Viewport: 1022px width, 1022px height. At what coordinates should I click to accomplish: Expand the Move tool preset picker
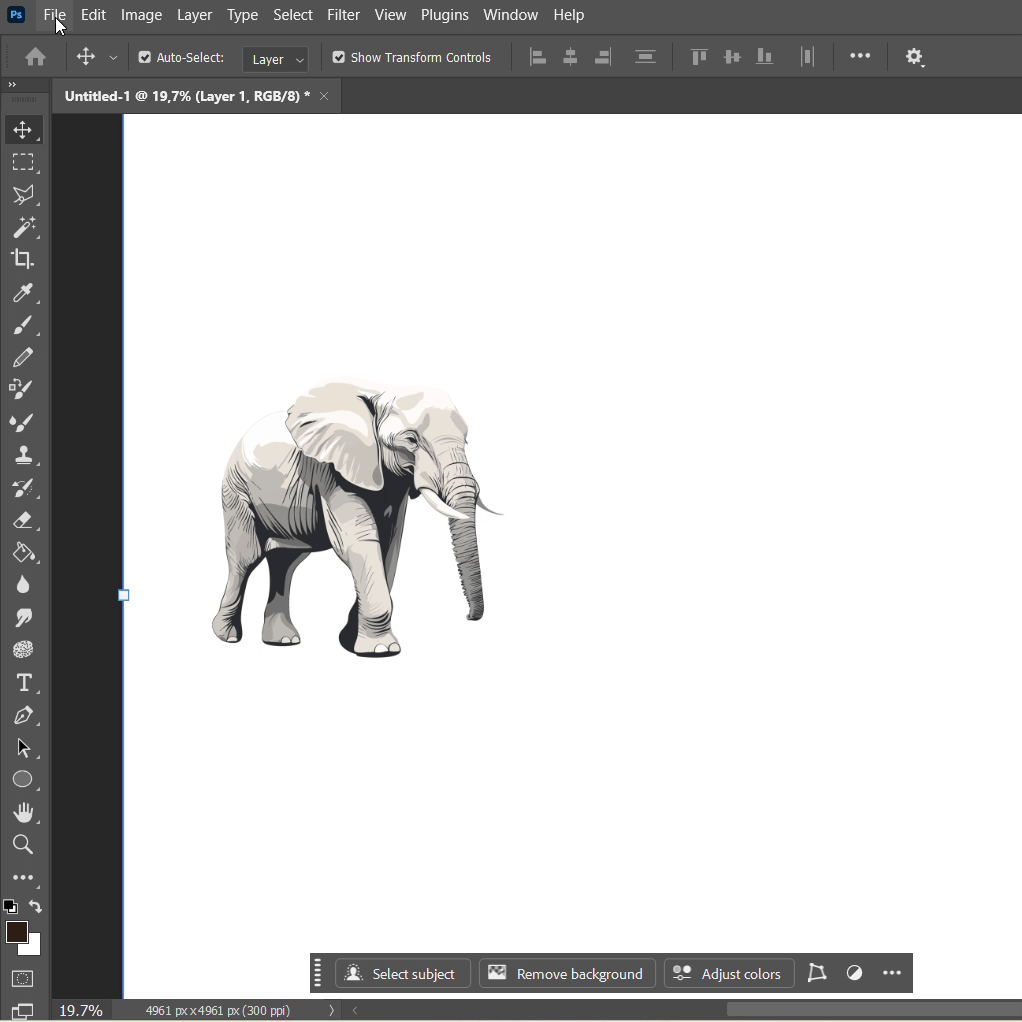[113, 58]
